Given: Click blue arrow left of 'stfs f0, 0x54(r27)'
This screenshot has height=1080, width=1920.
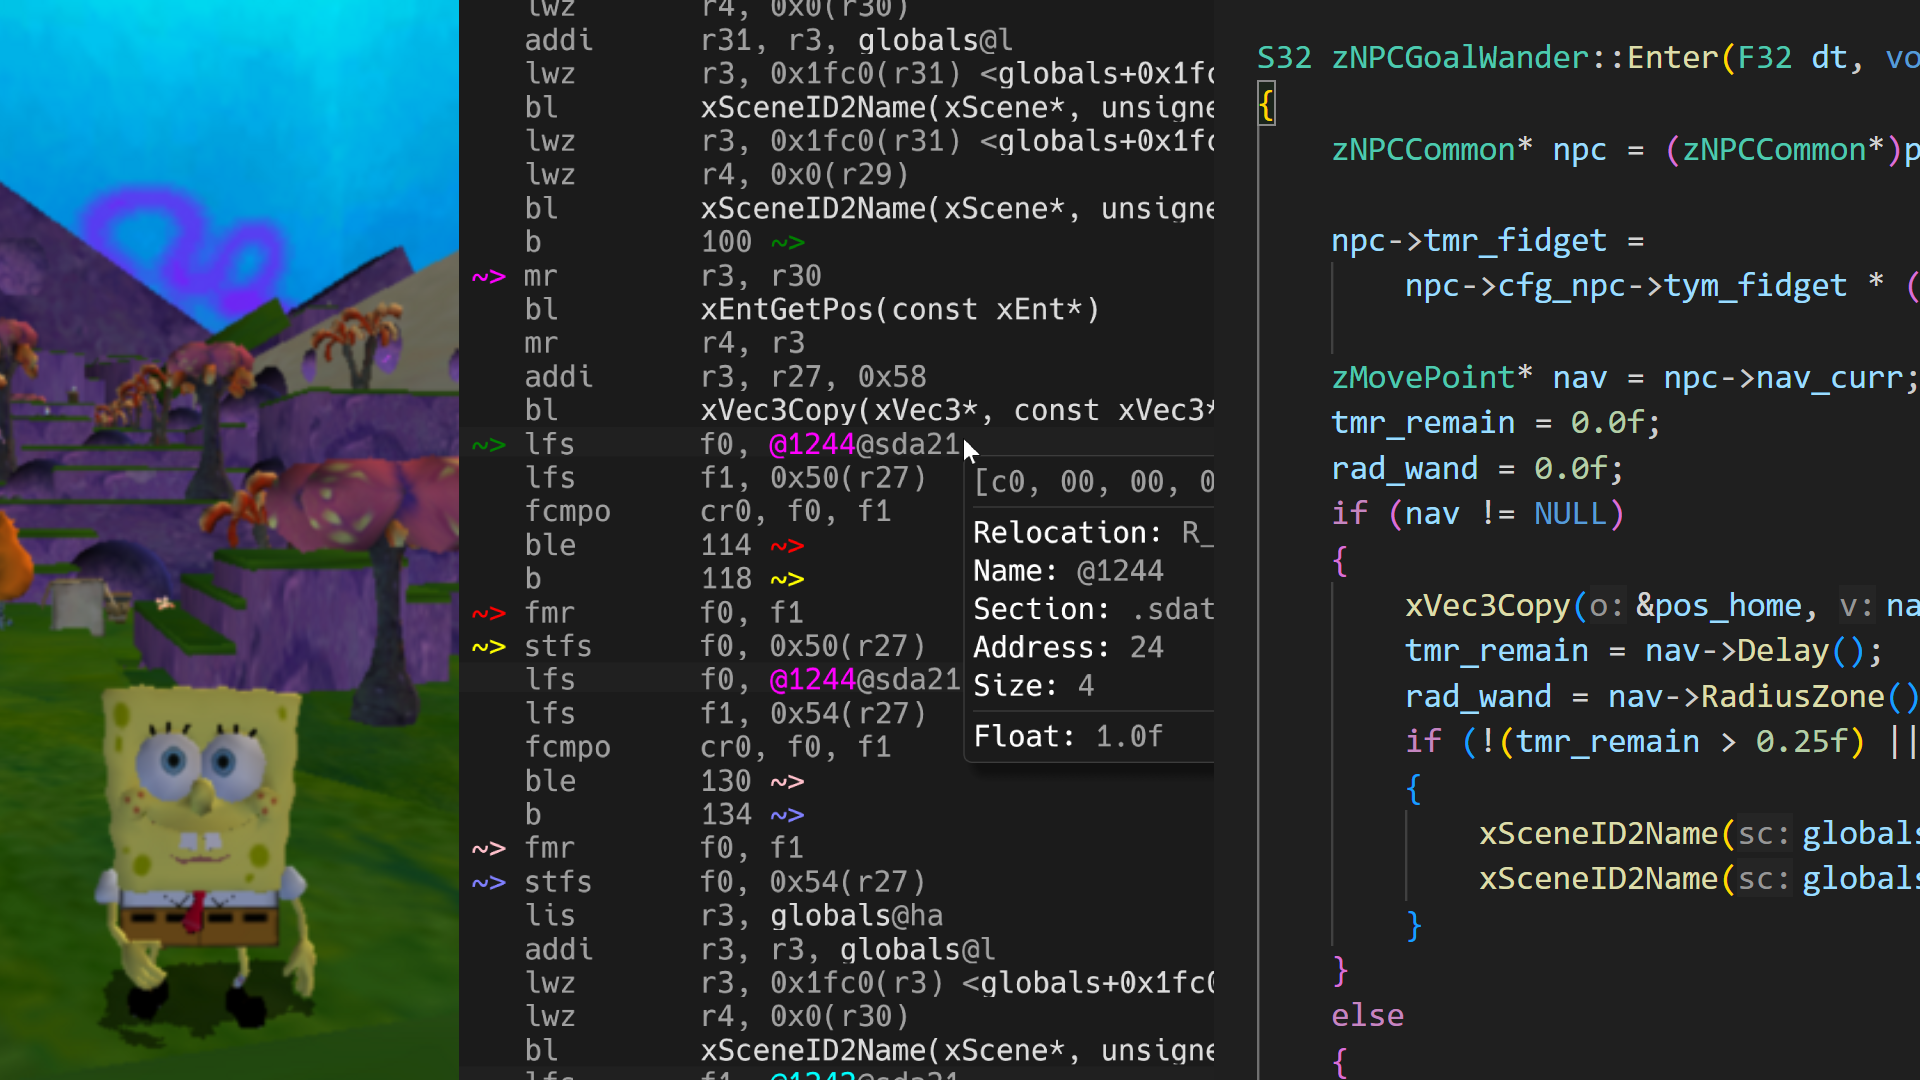Looking at the screenshot, I should tap(489, 883).
